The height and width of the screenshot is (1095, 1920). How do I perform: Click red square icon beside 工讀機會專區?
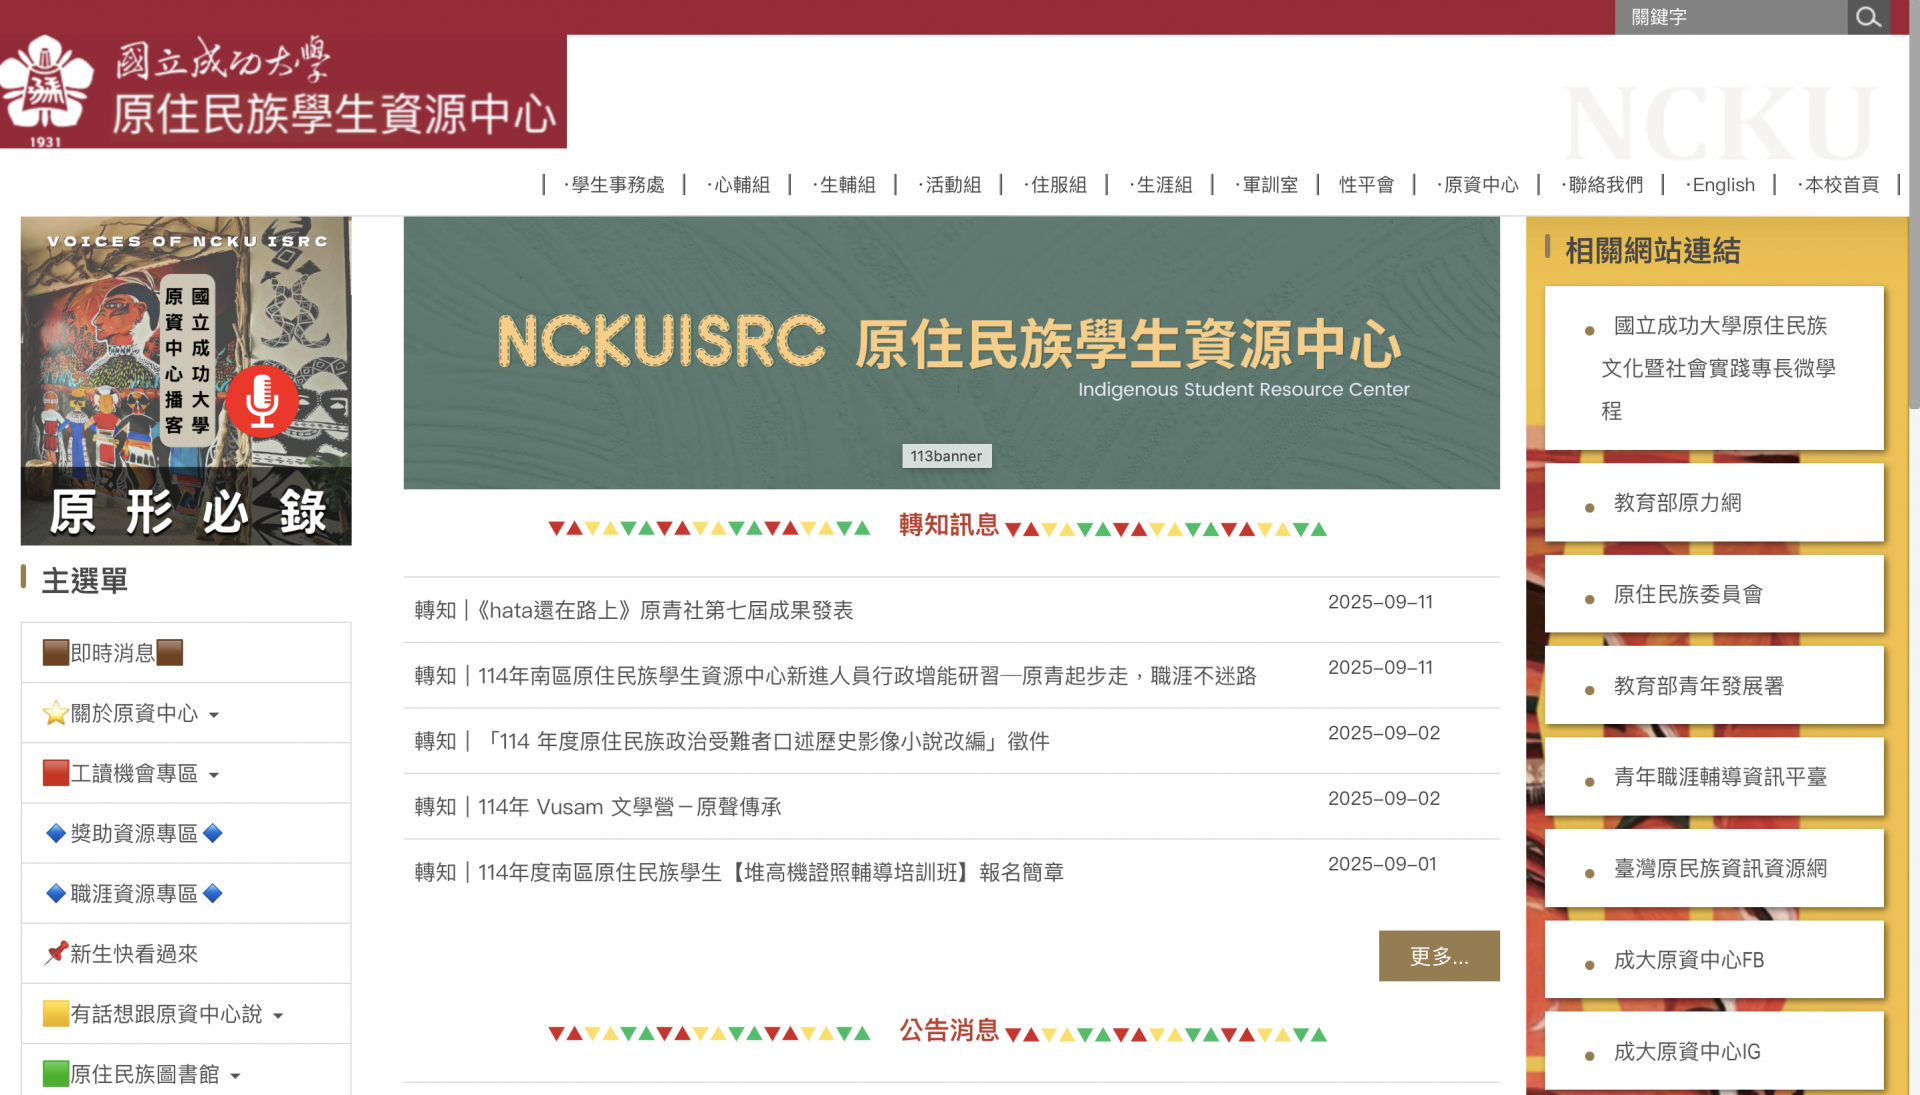click(x=56, y=773)
